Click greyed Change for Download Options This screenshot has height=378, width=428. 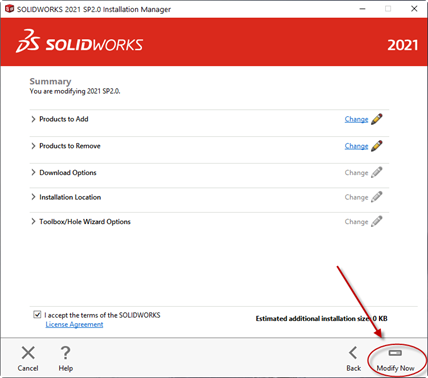coord(356,173)
